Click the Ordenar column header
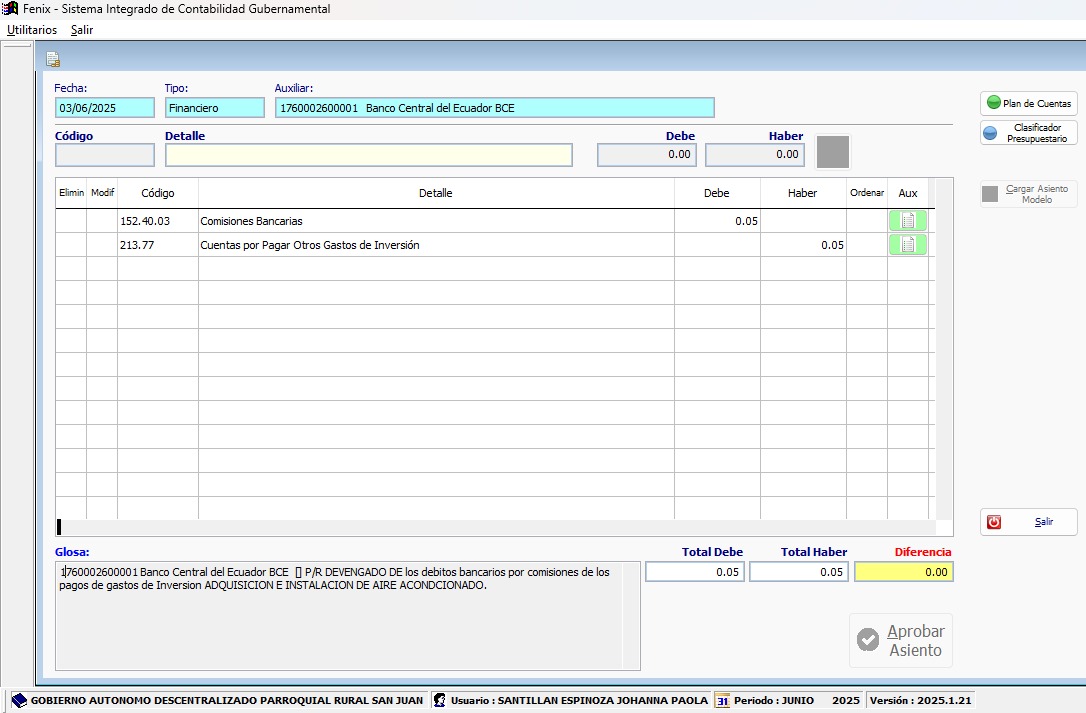Viewport: 1086px width, 713px height. [x=866, y=193]
